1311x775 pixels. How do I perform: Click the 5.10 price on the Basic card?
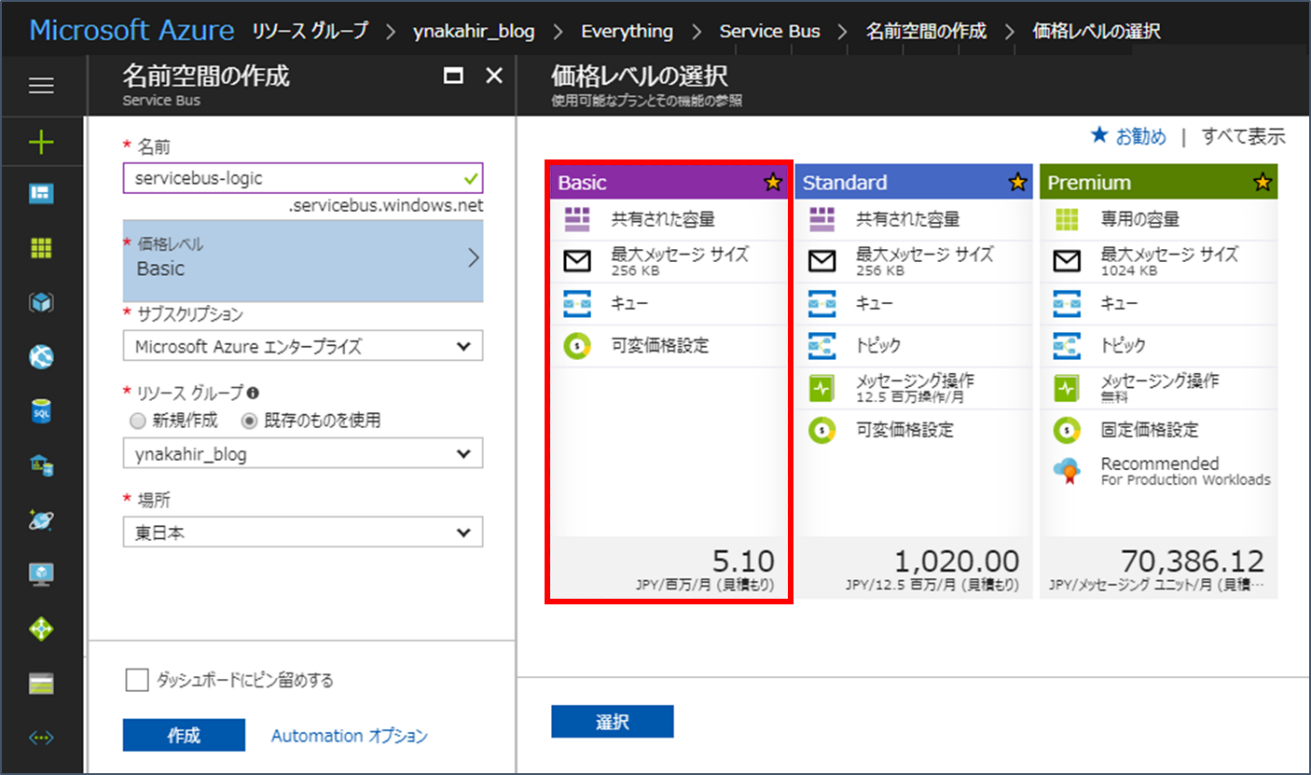pyautogui.click(x=743, y=561)
